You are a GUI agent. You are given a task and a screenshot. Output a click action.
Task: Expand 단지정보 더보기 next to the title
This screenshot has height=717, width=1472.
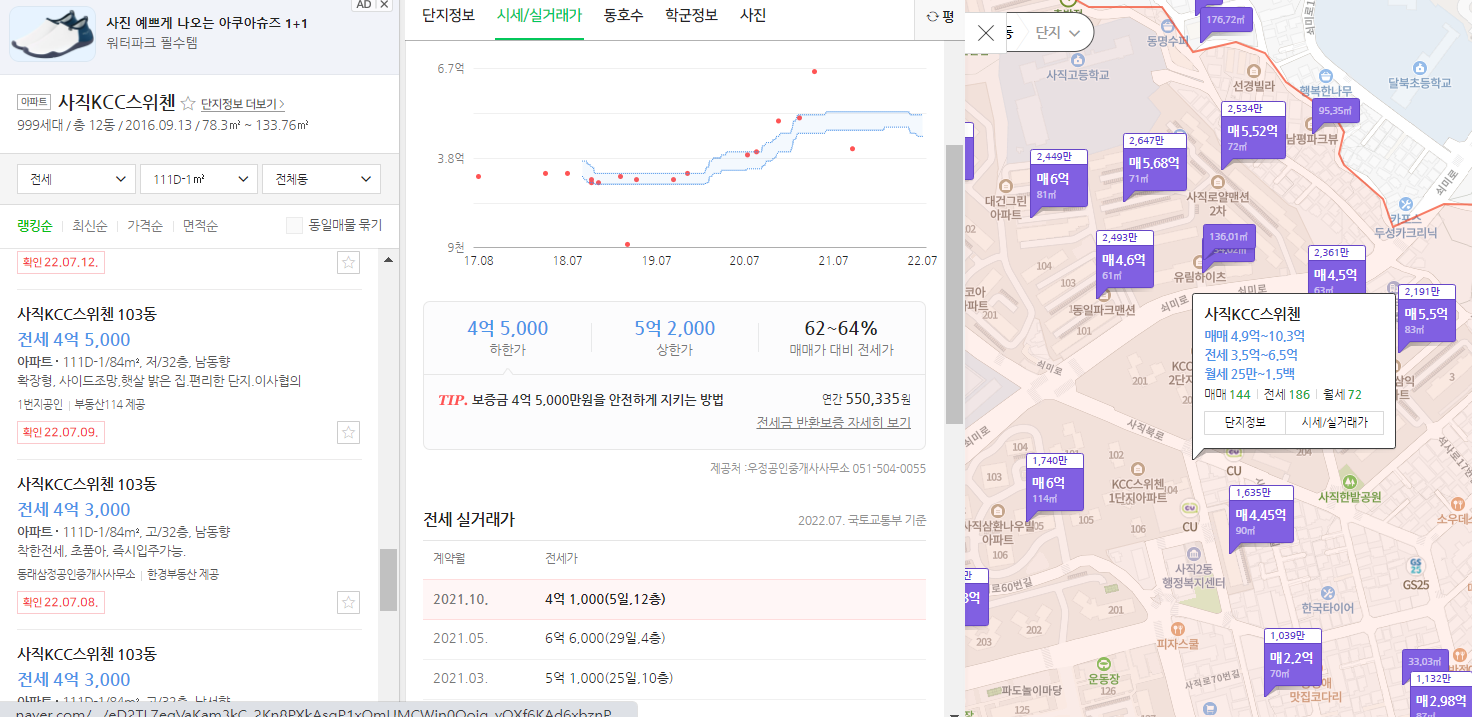coord(243,104)
